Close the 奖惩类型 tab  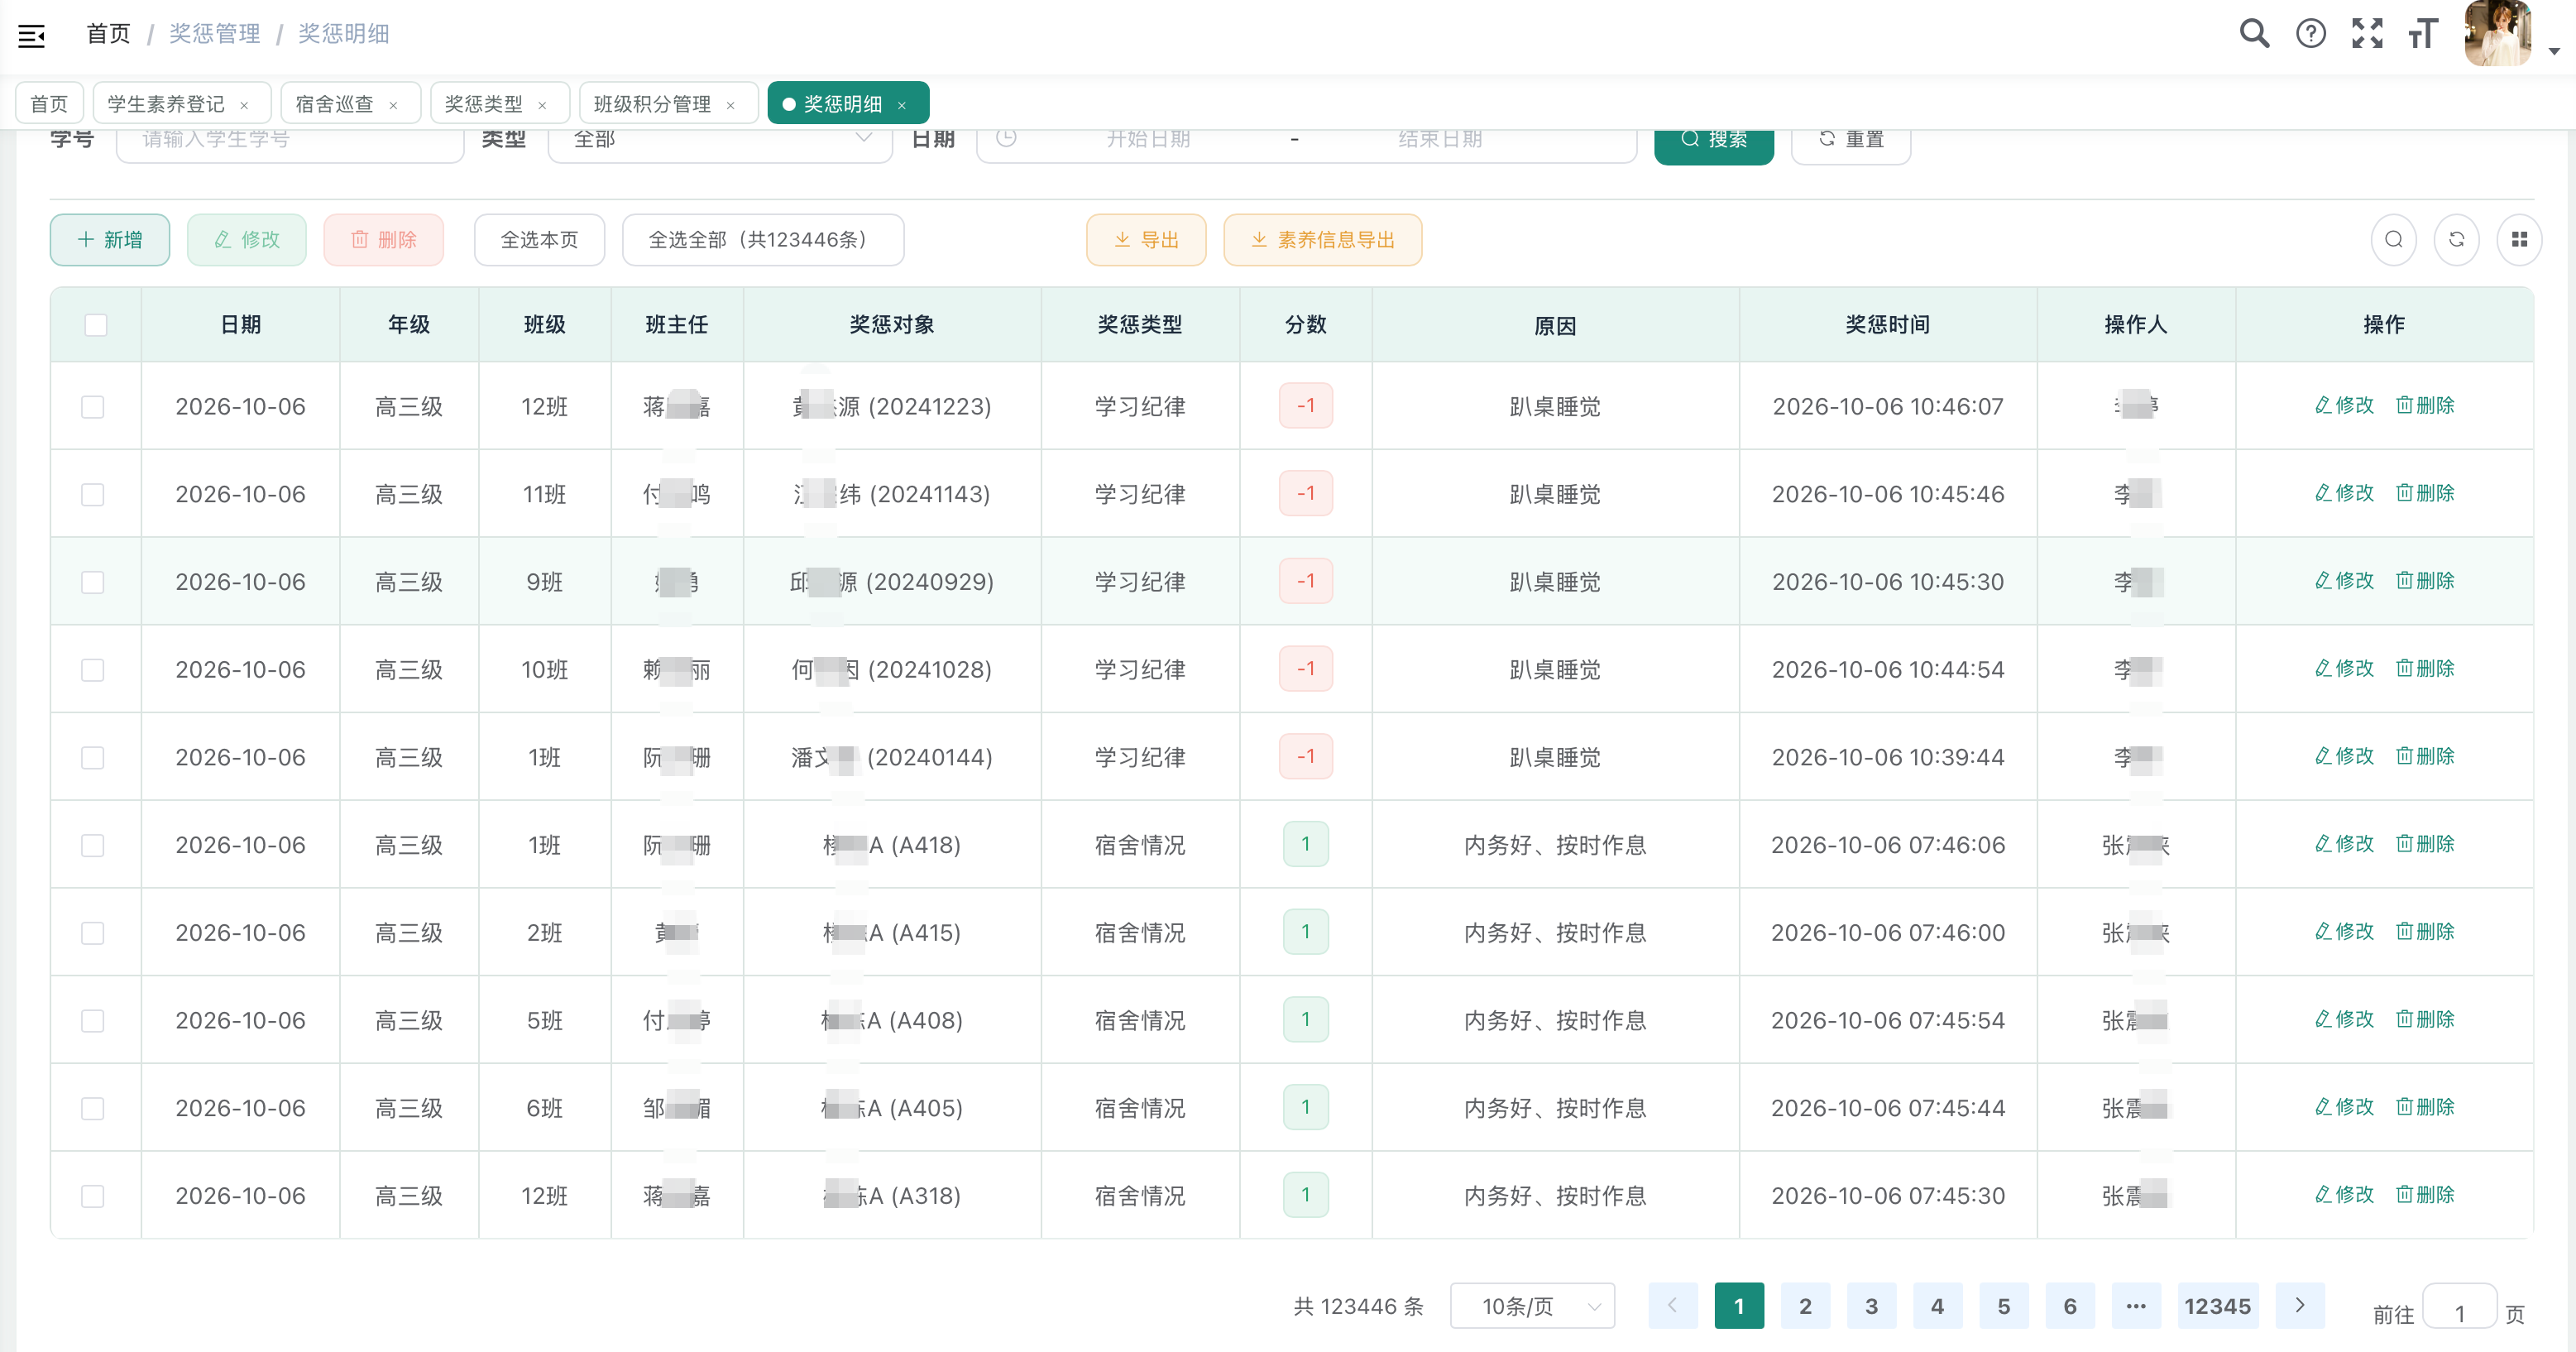coord(542,105)
